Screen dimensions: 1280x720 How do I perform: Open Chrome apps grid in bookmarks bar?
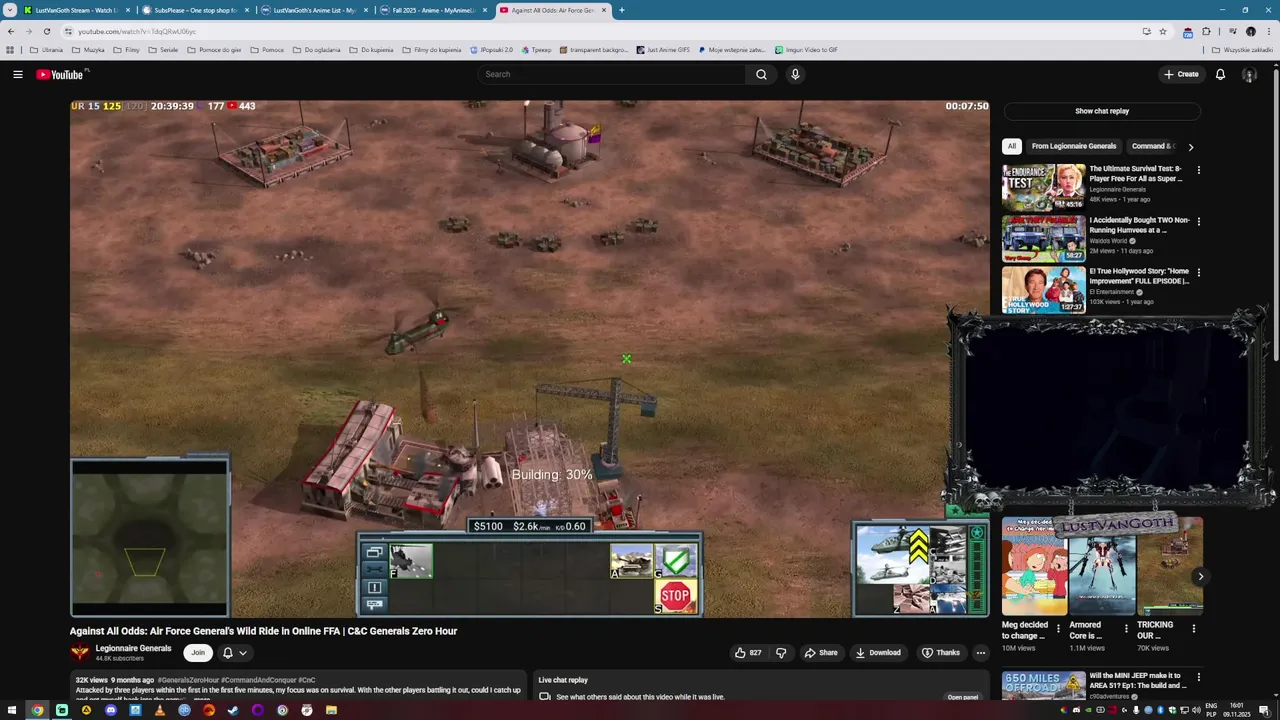(10, 49)
